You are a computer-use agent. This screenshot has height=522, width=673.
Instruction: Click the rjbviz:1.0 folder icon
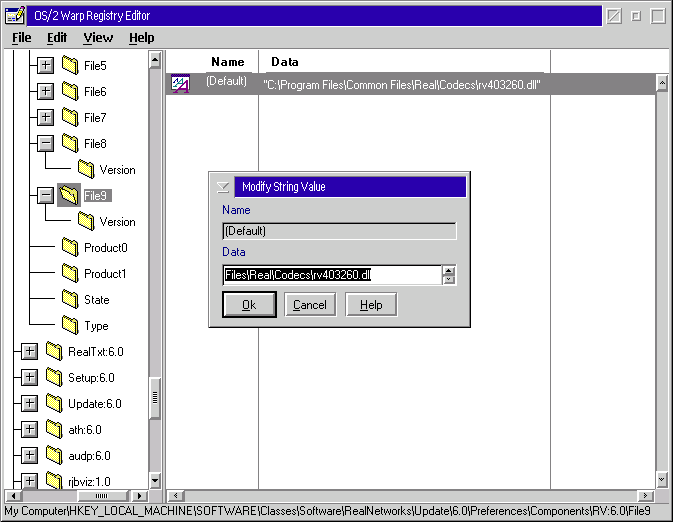54,481
